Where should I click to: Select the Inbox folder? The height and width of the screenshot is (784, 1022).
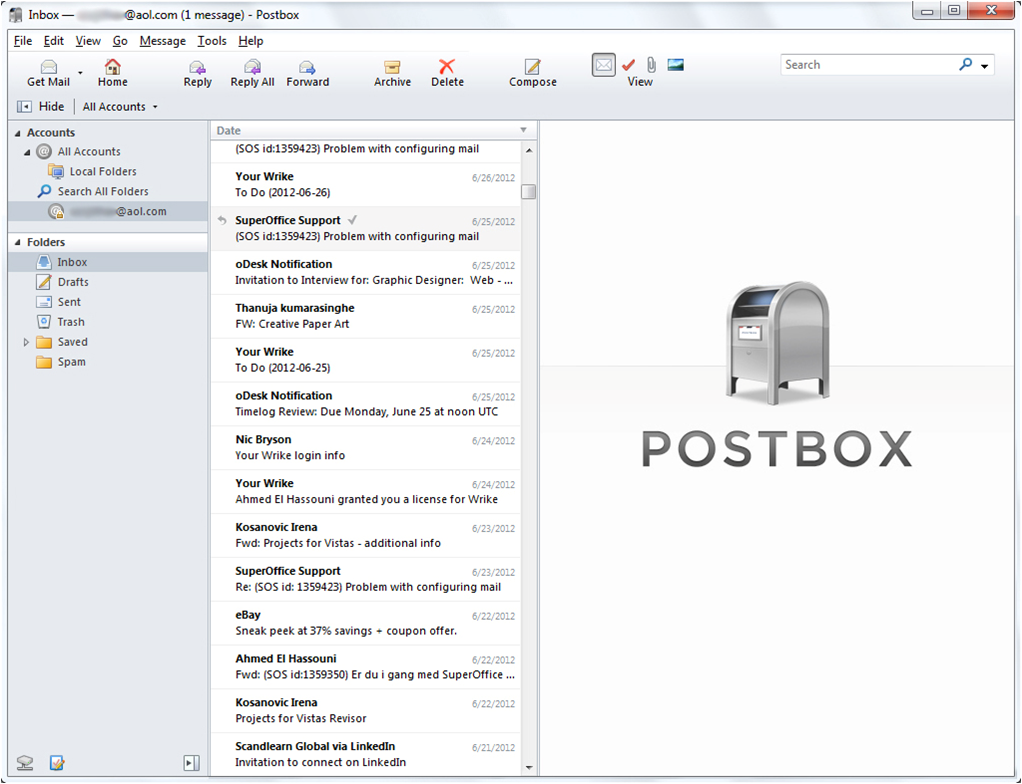(x=108, y=262)
